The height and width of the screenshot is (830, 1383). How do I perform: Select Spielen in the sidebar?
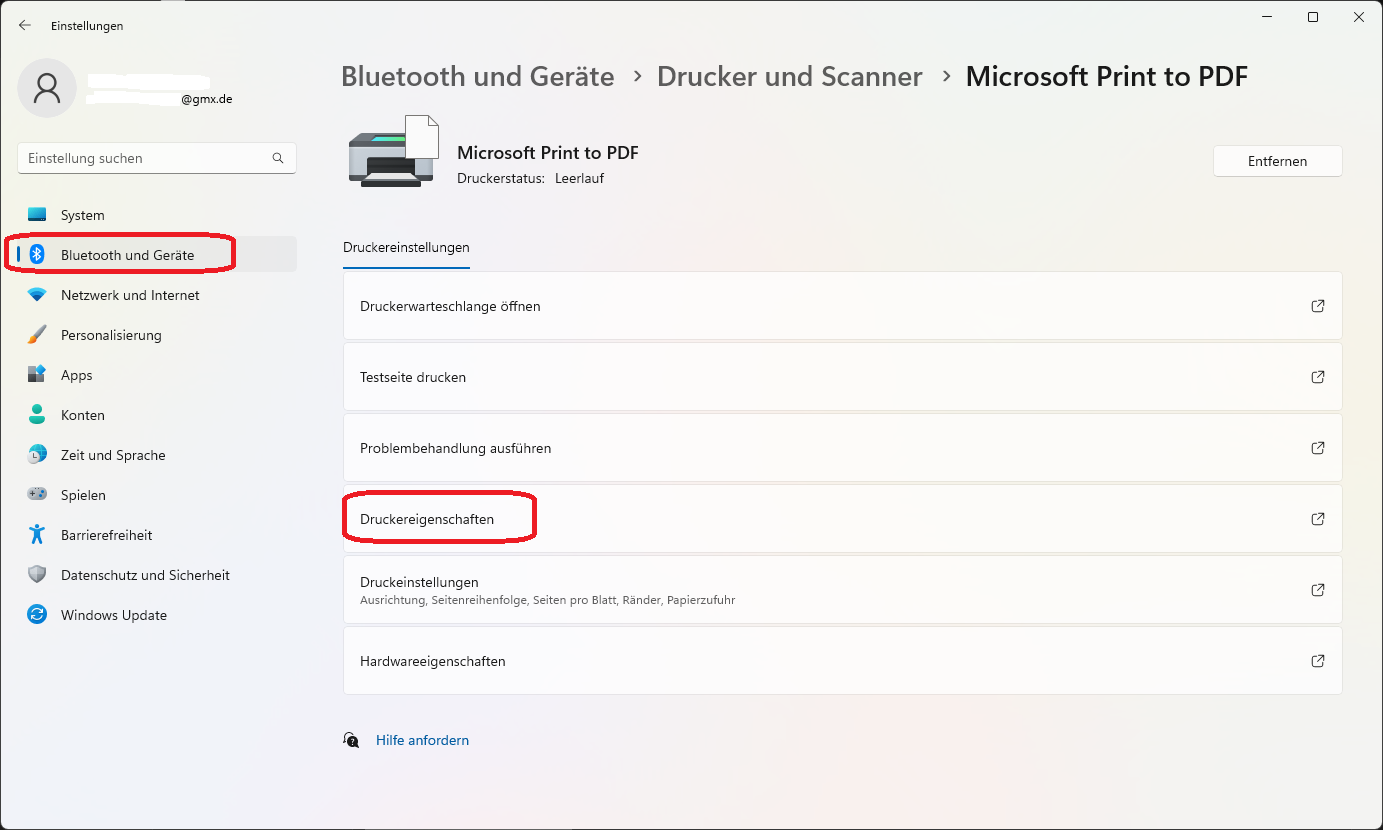[83, 495]
